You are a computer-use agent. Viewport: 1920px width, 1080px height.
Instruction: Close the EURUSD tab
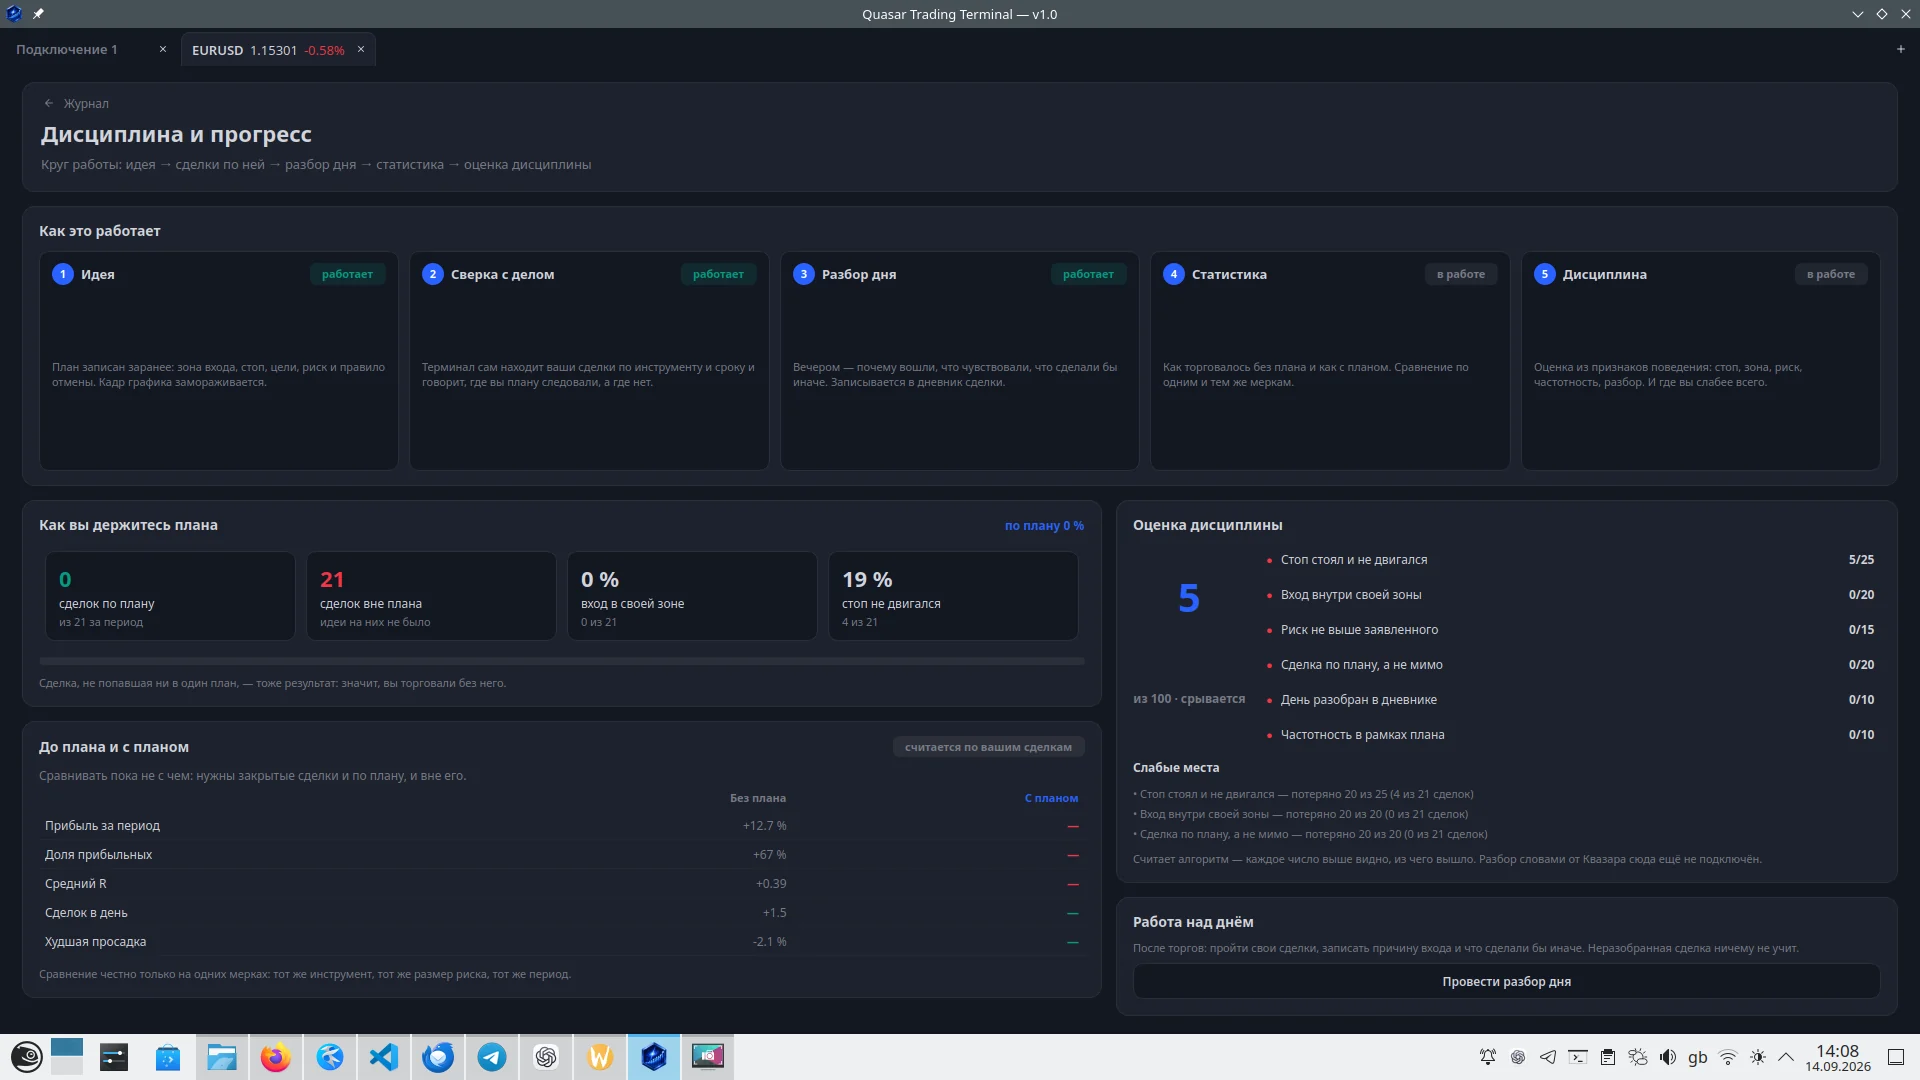[x=361, y=49]
